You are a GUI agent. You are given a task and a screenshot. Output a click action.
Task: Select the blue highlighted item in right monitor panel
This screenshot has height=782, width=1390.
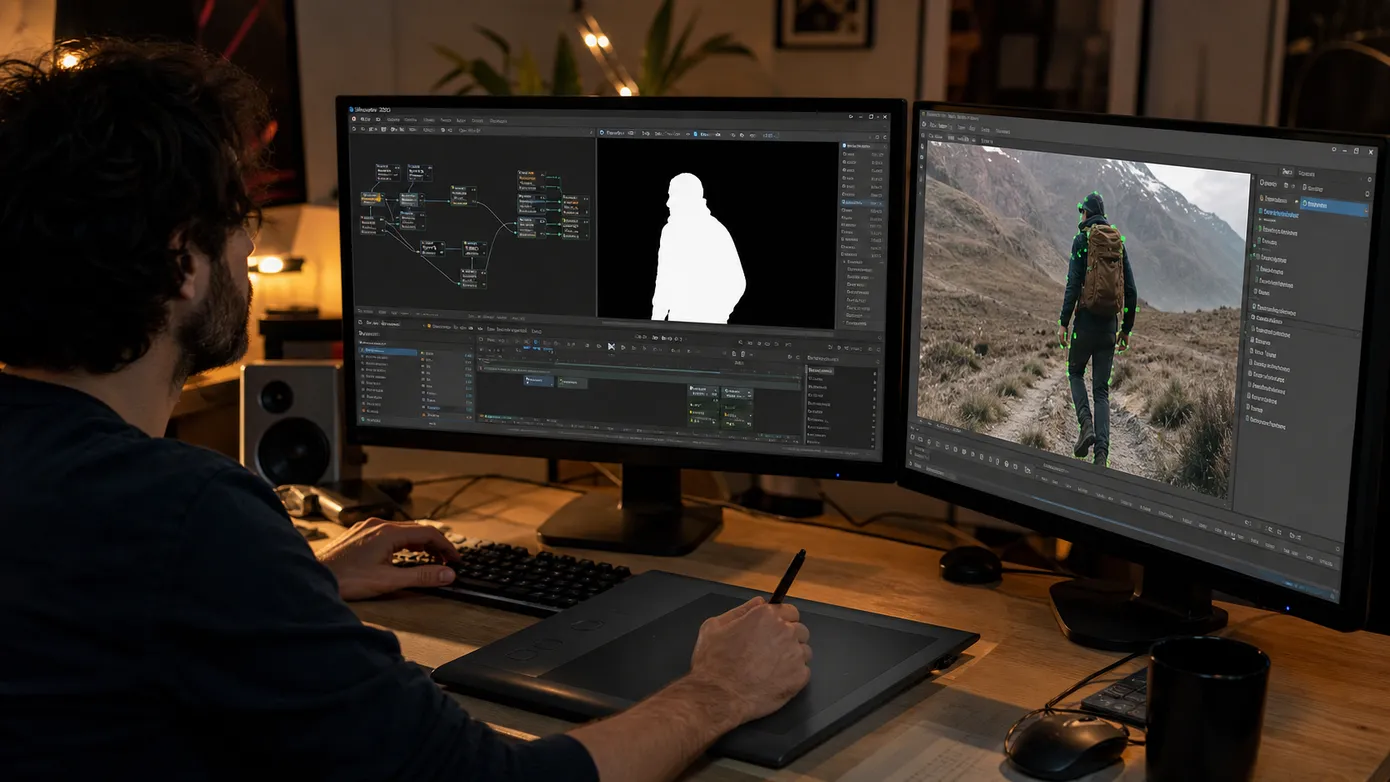pyautogui.click(x=1335, y=207)
